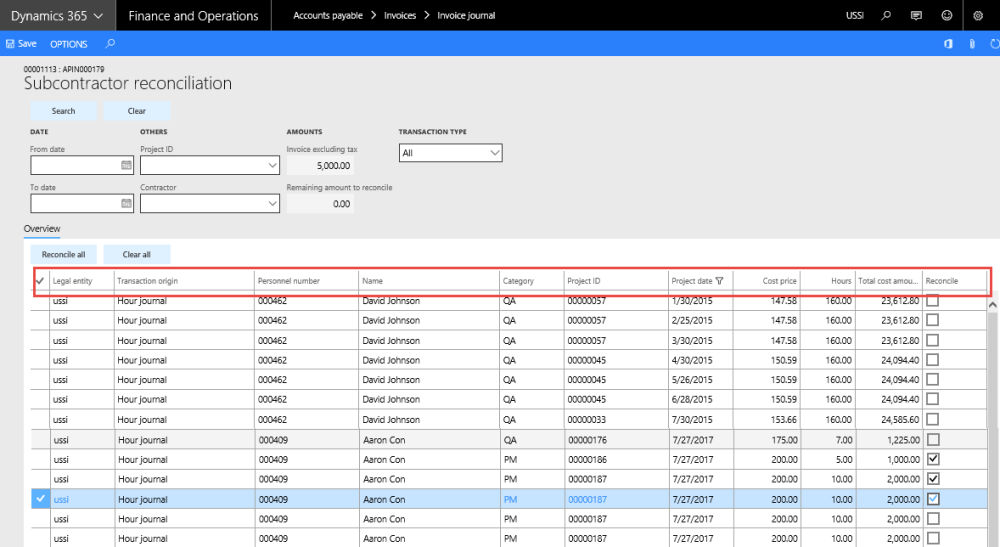Uncheck Reconcile for project 00000186 row
Viewport: 1000px width, 547px height.
tap(932, 459)
